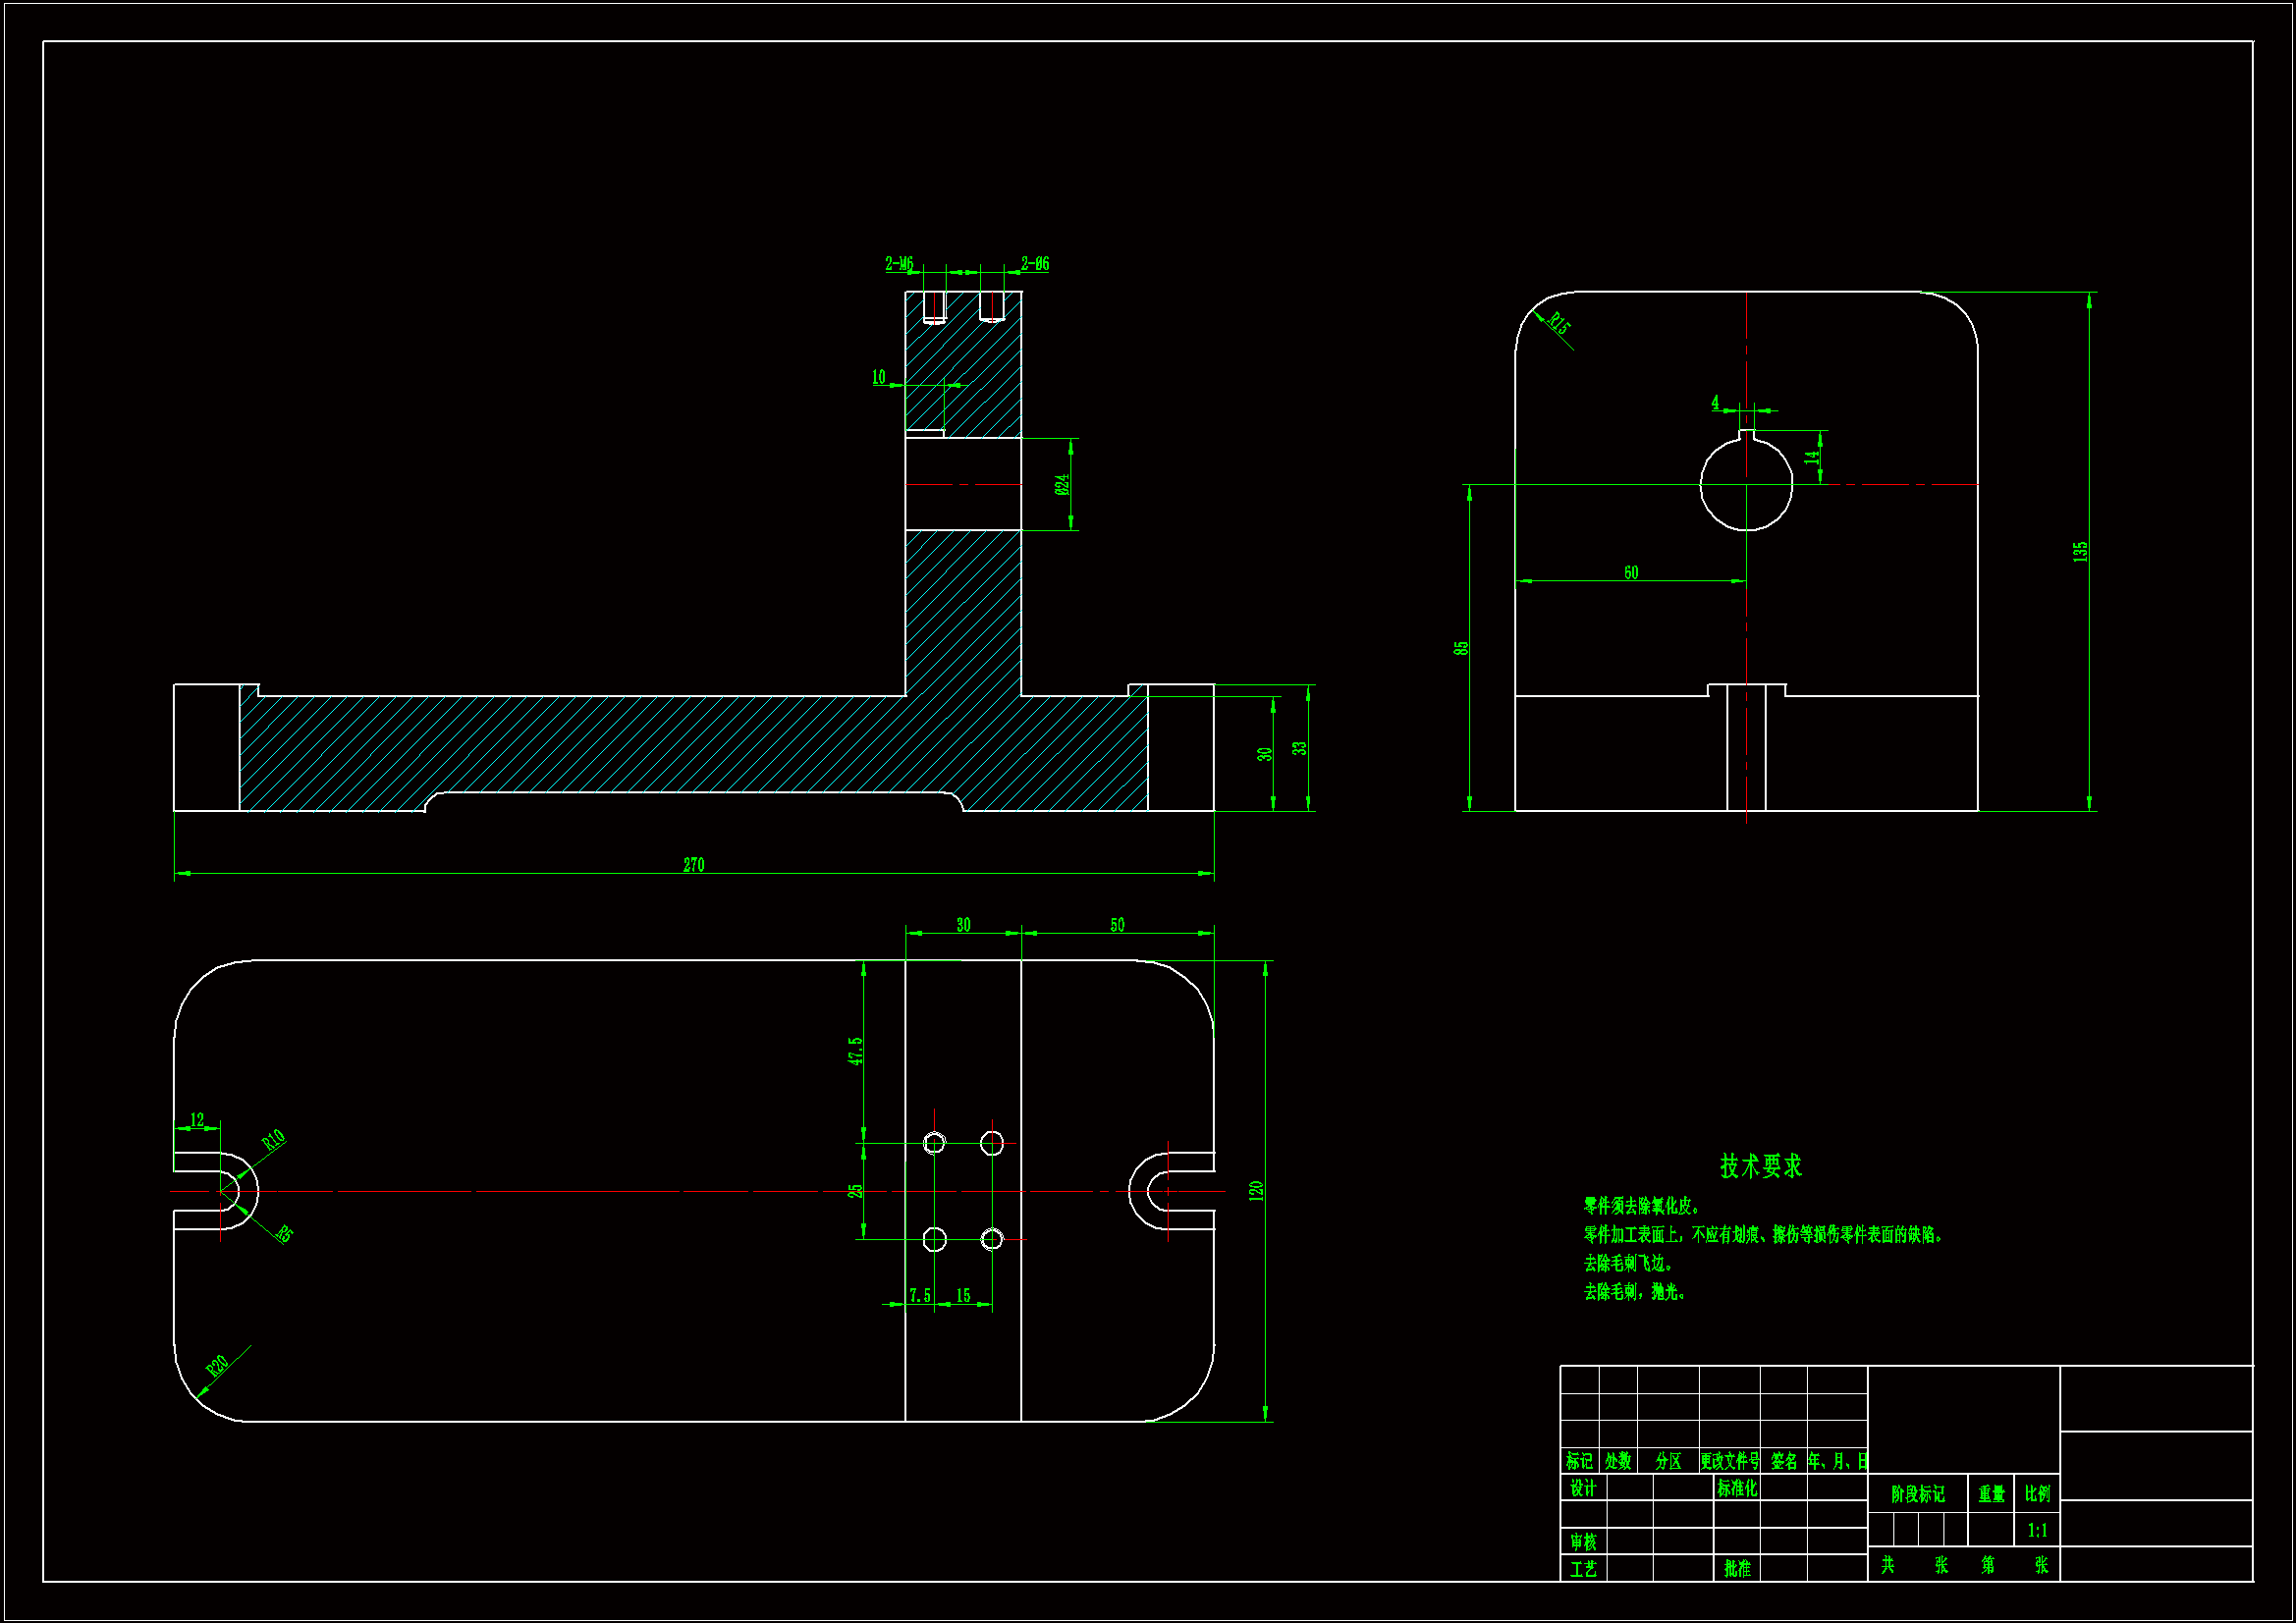Screen dimensions: 2296x1623
Task: Click the R10 slot radius label
Action: [273, 1140]
